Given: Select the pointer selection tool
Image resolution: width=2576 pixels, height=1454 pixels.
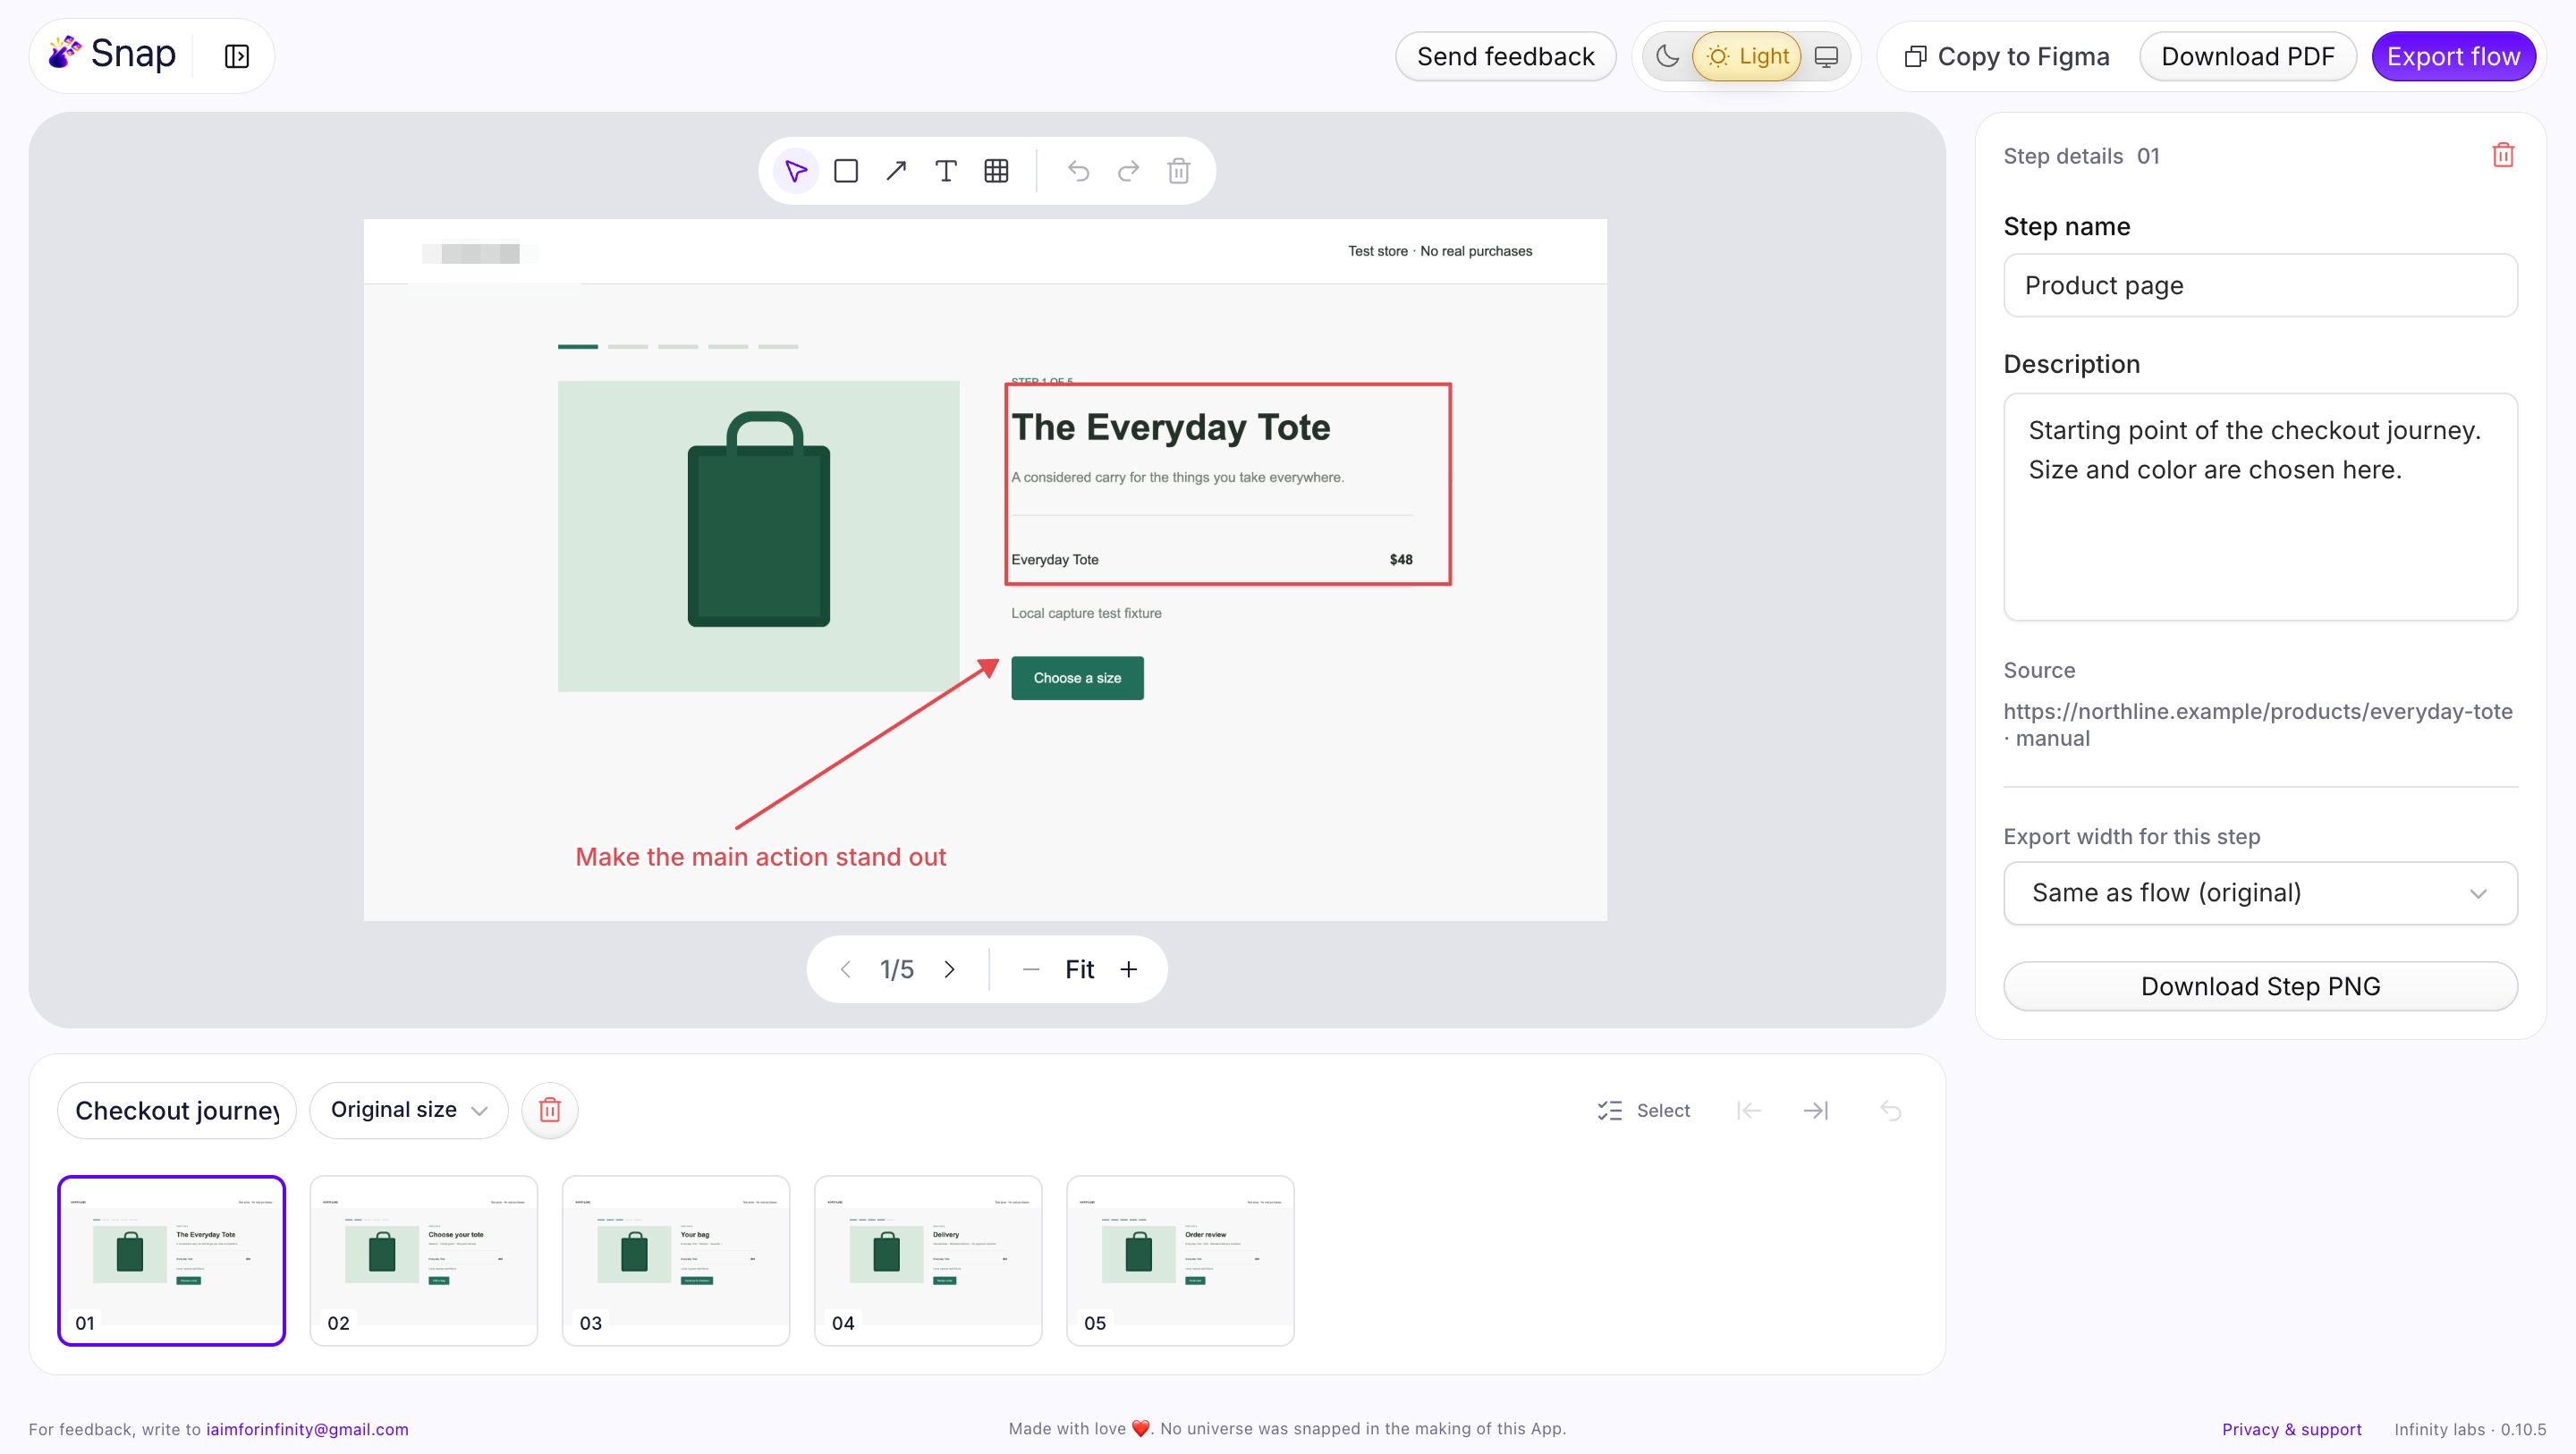Looking at the screenshot, I should 795,171.
